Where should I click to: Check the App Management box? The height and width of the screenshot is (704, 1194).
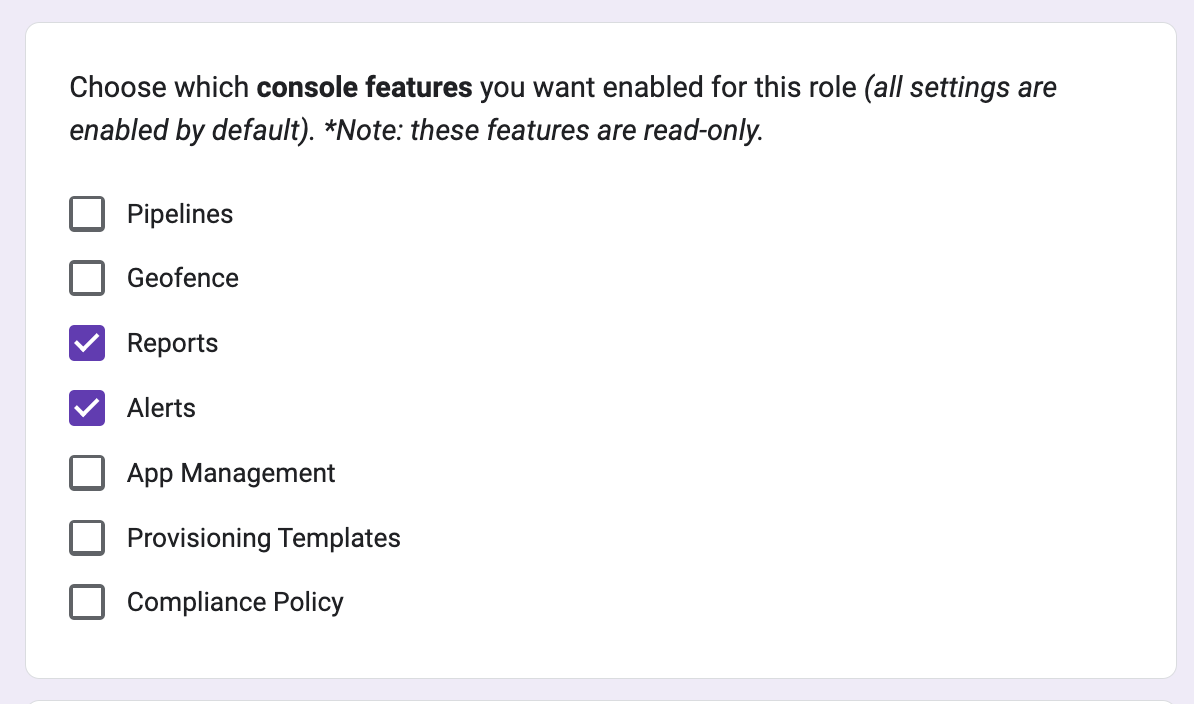coord(87,473)
